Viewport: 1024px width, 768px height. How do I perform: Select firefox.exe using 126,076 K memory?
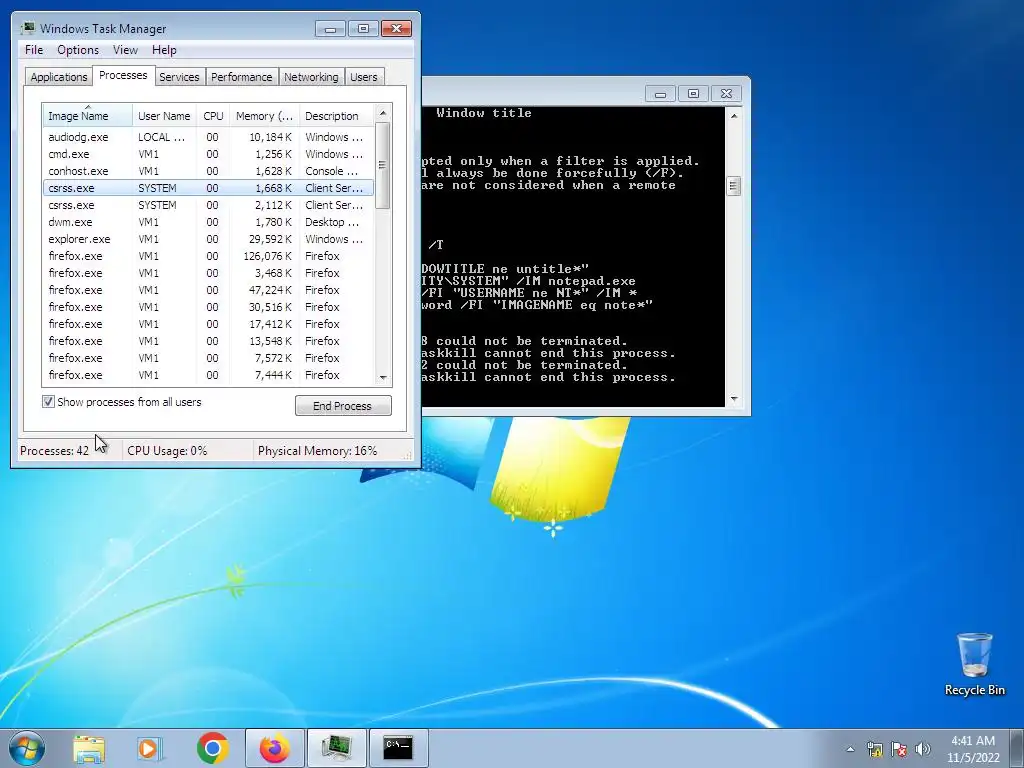pos(208,256)
